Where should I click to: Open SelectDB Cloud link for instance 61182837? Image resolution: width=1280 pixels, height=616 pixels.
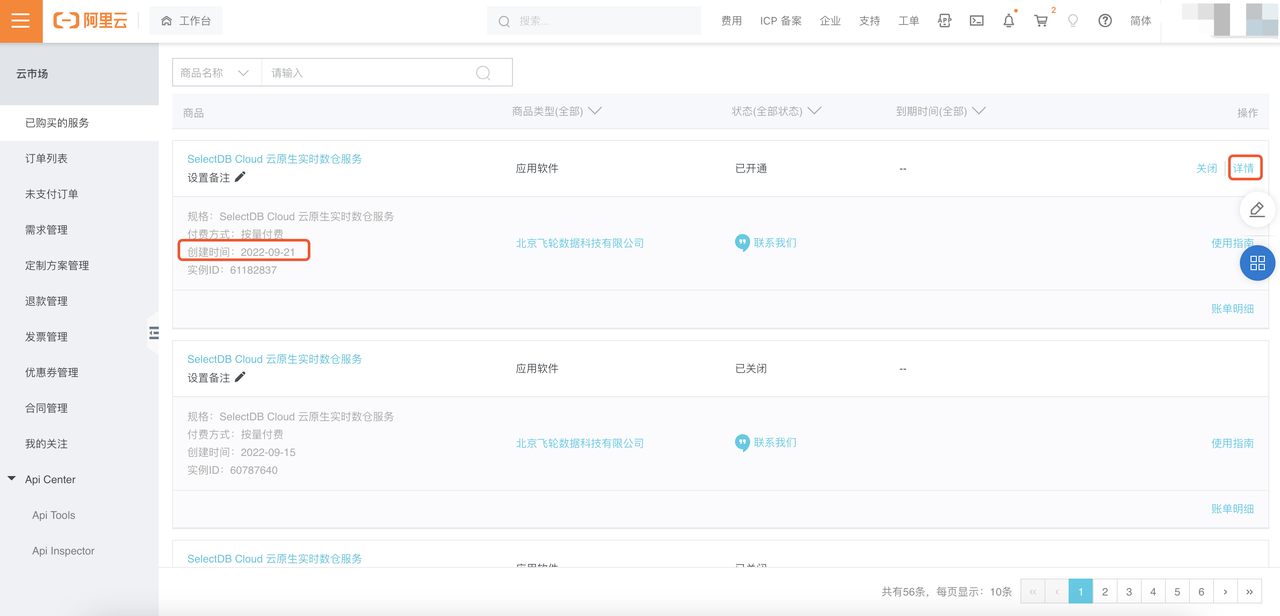coord(275,159)
